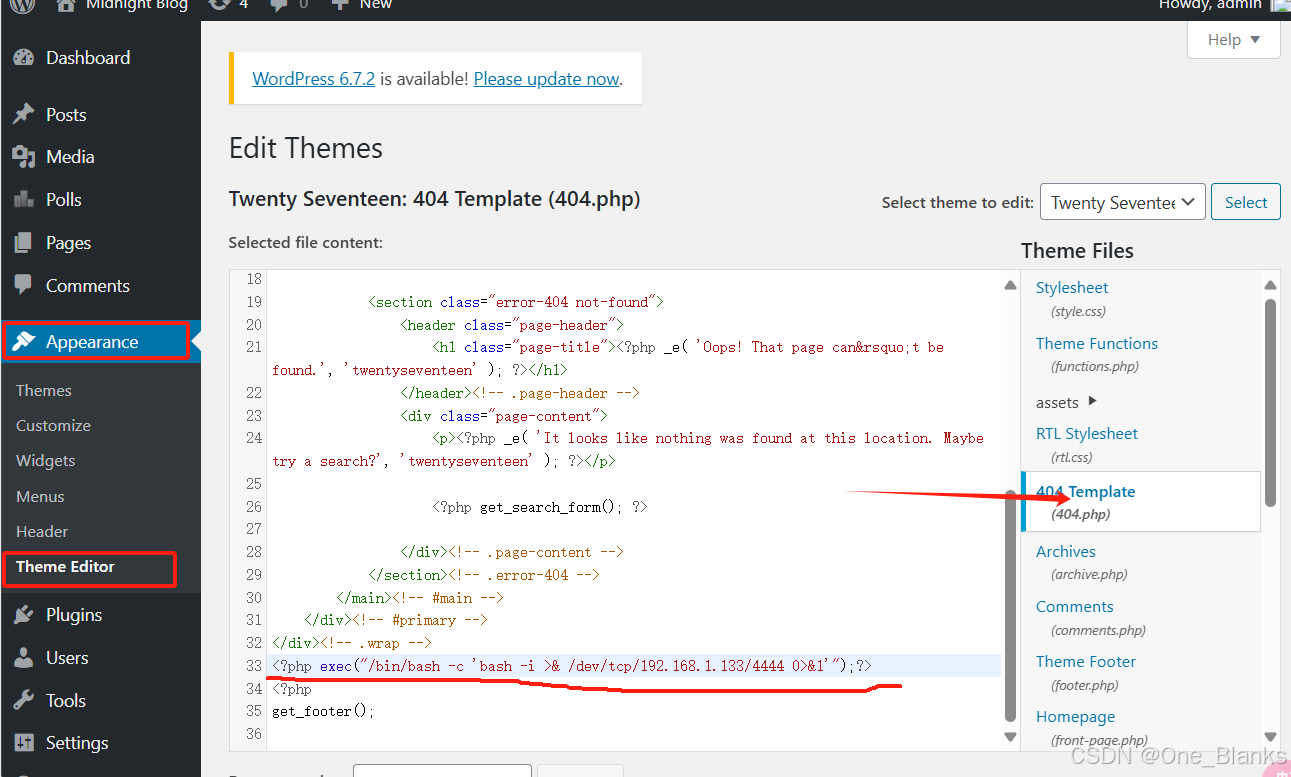Click code line 33 with php exec
This screenshot has height=777, width=1291.
(572, 666)
